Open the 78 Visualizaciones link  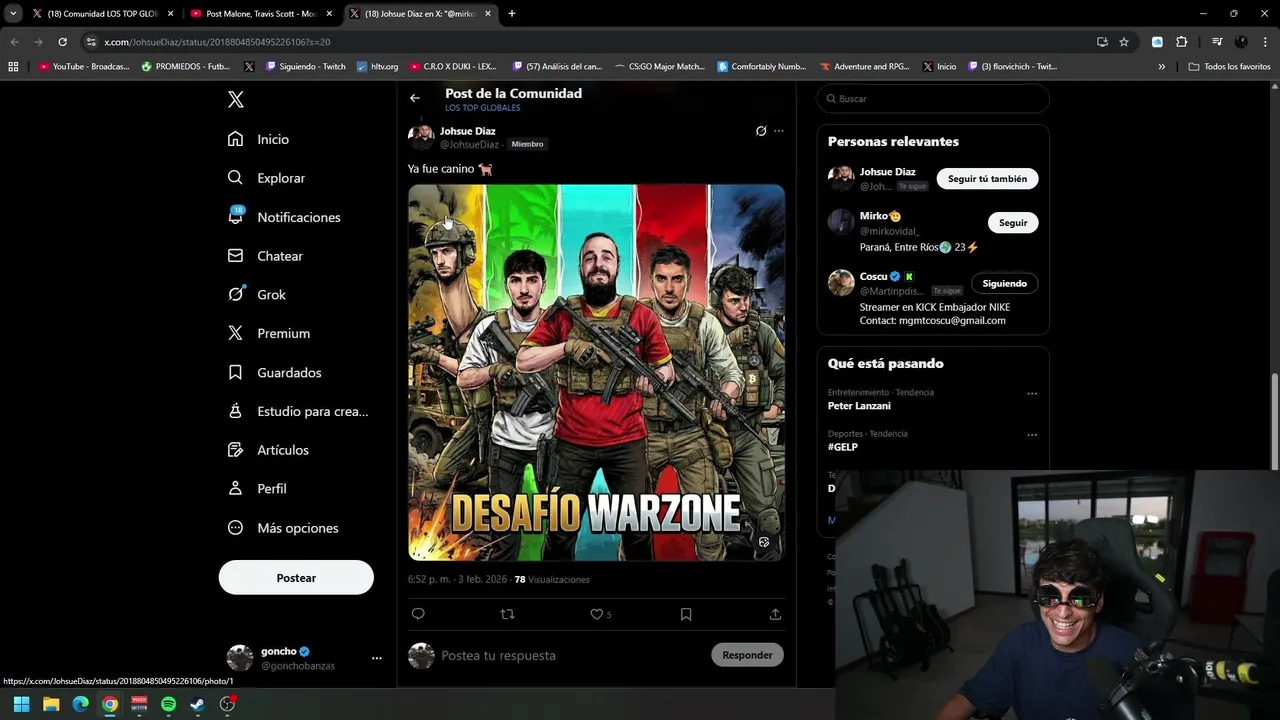click(x=552, y=580)
